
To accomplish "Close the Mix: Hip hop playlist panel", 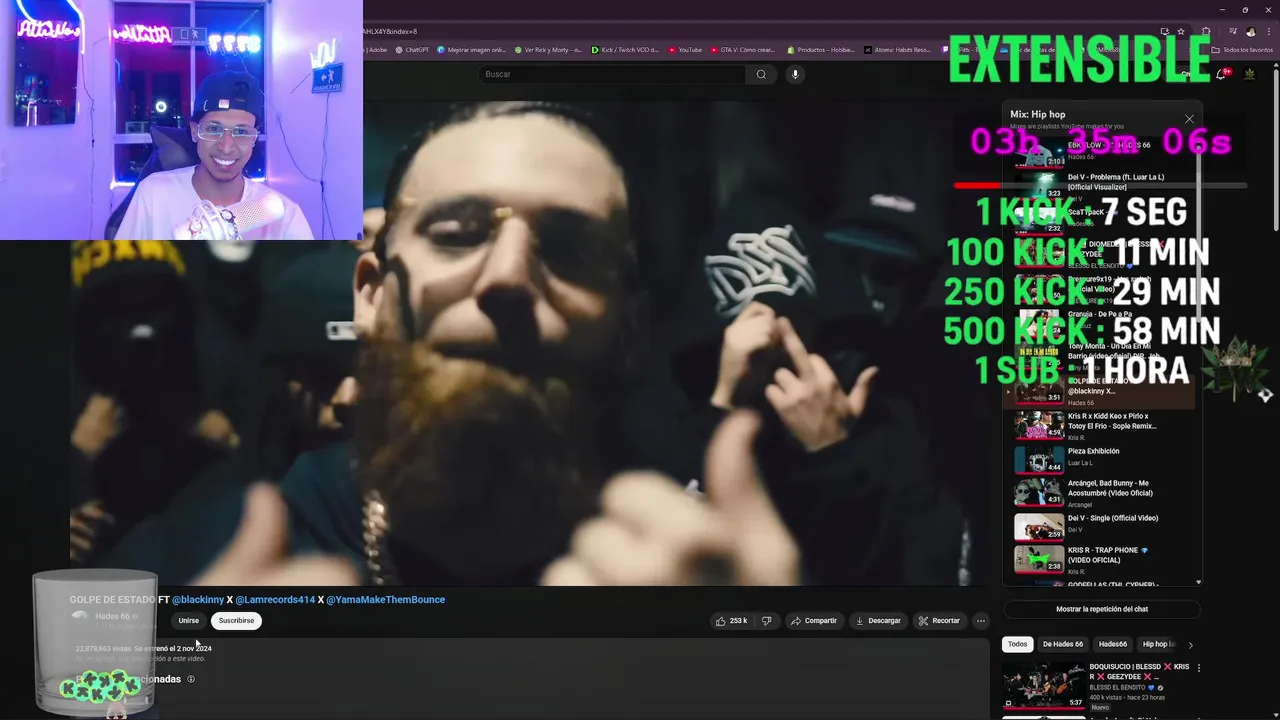I will click(1189, 119).
